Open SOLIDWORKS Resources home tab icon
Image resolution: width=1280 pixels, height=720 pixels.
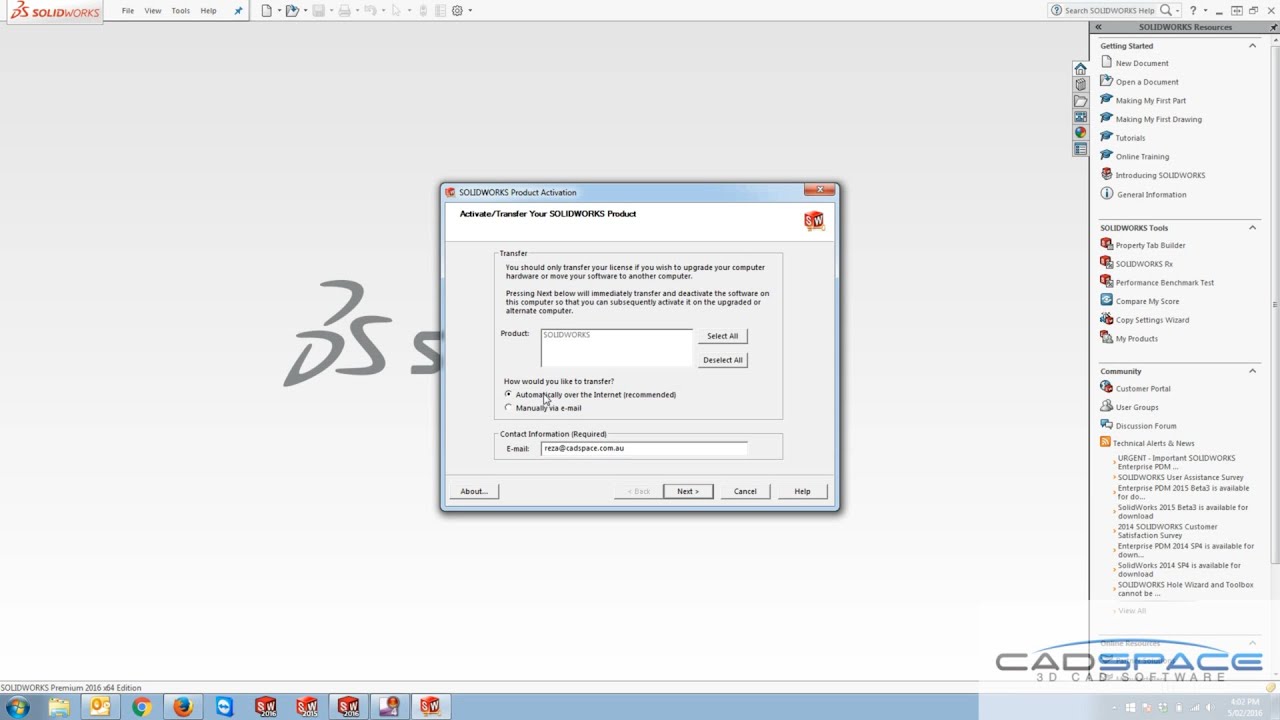(1080, 69)
